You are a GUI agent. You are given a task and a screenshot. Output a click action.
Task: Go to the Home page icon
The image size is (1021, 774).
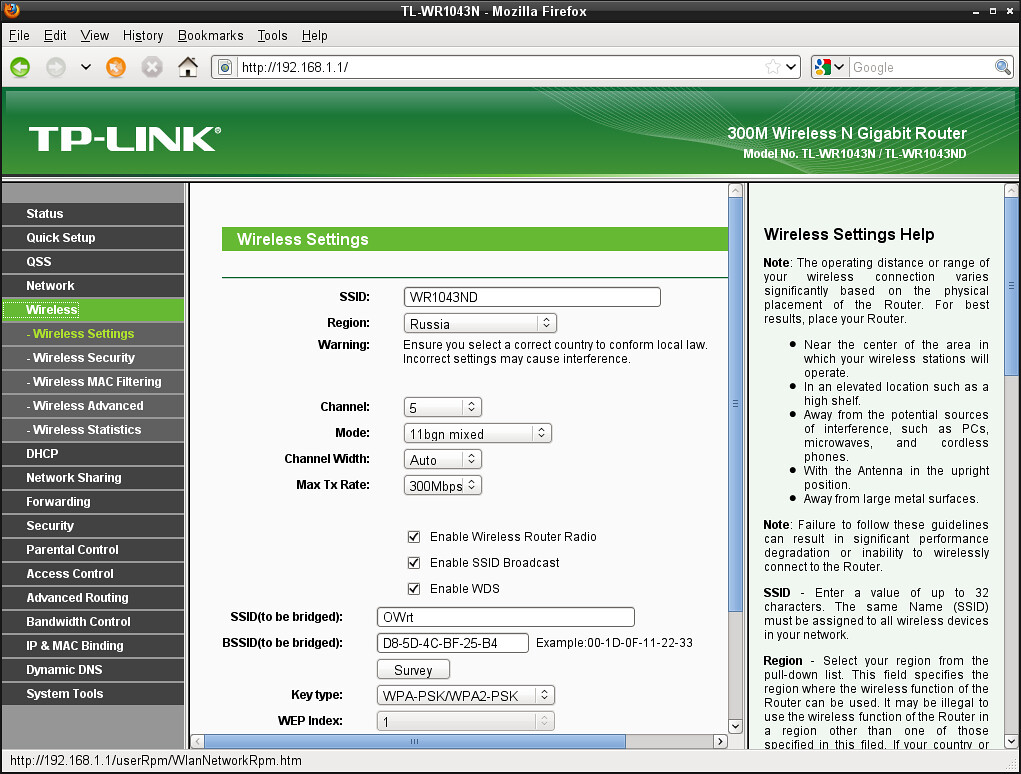(187, 67)
